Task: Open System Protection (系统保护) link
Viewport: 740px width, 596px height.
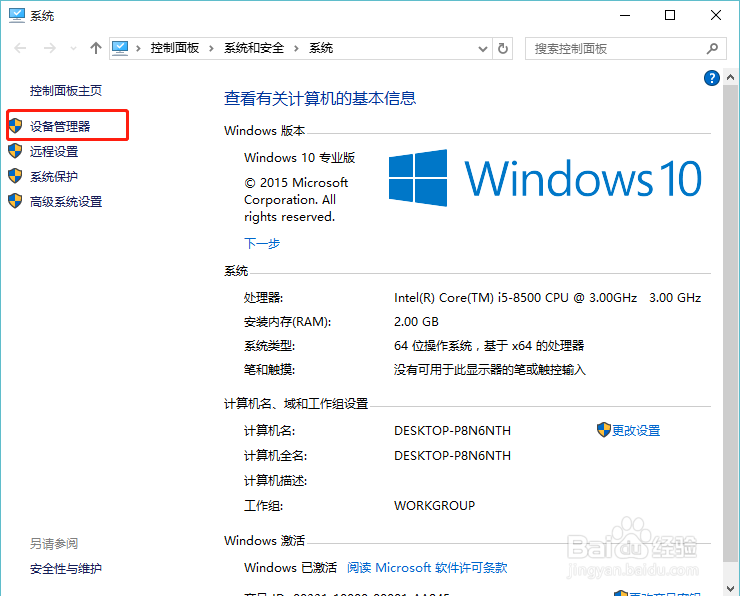Action: [x=54, y=176]
